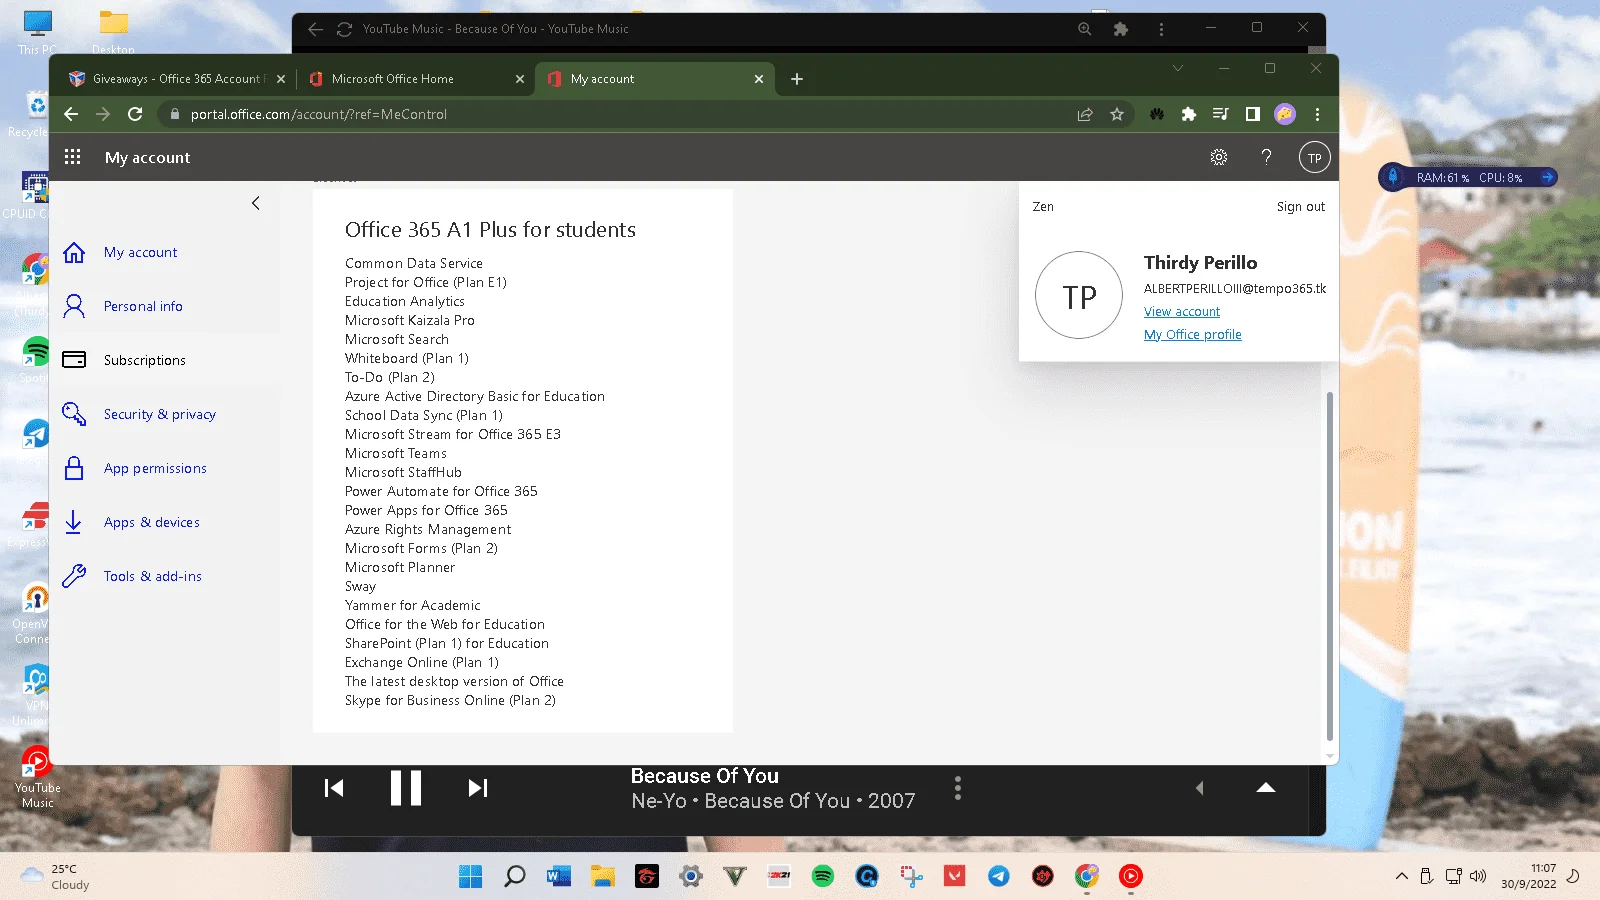Share this page icon in address bar
This screenshot has width=1600, height=900.
point(1085,114)
